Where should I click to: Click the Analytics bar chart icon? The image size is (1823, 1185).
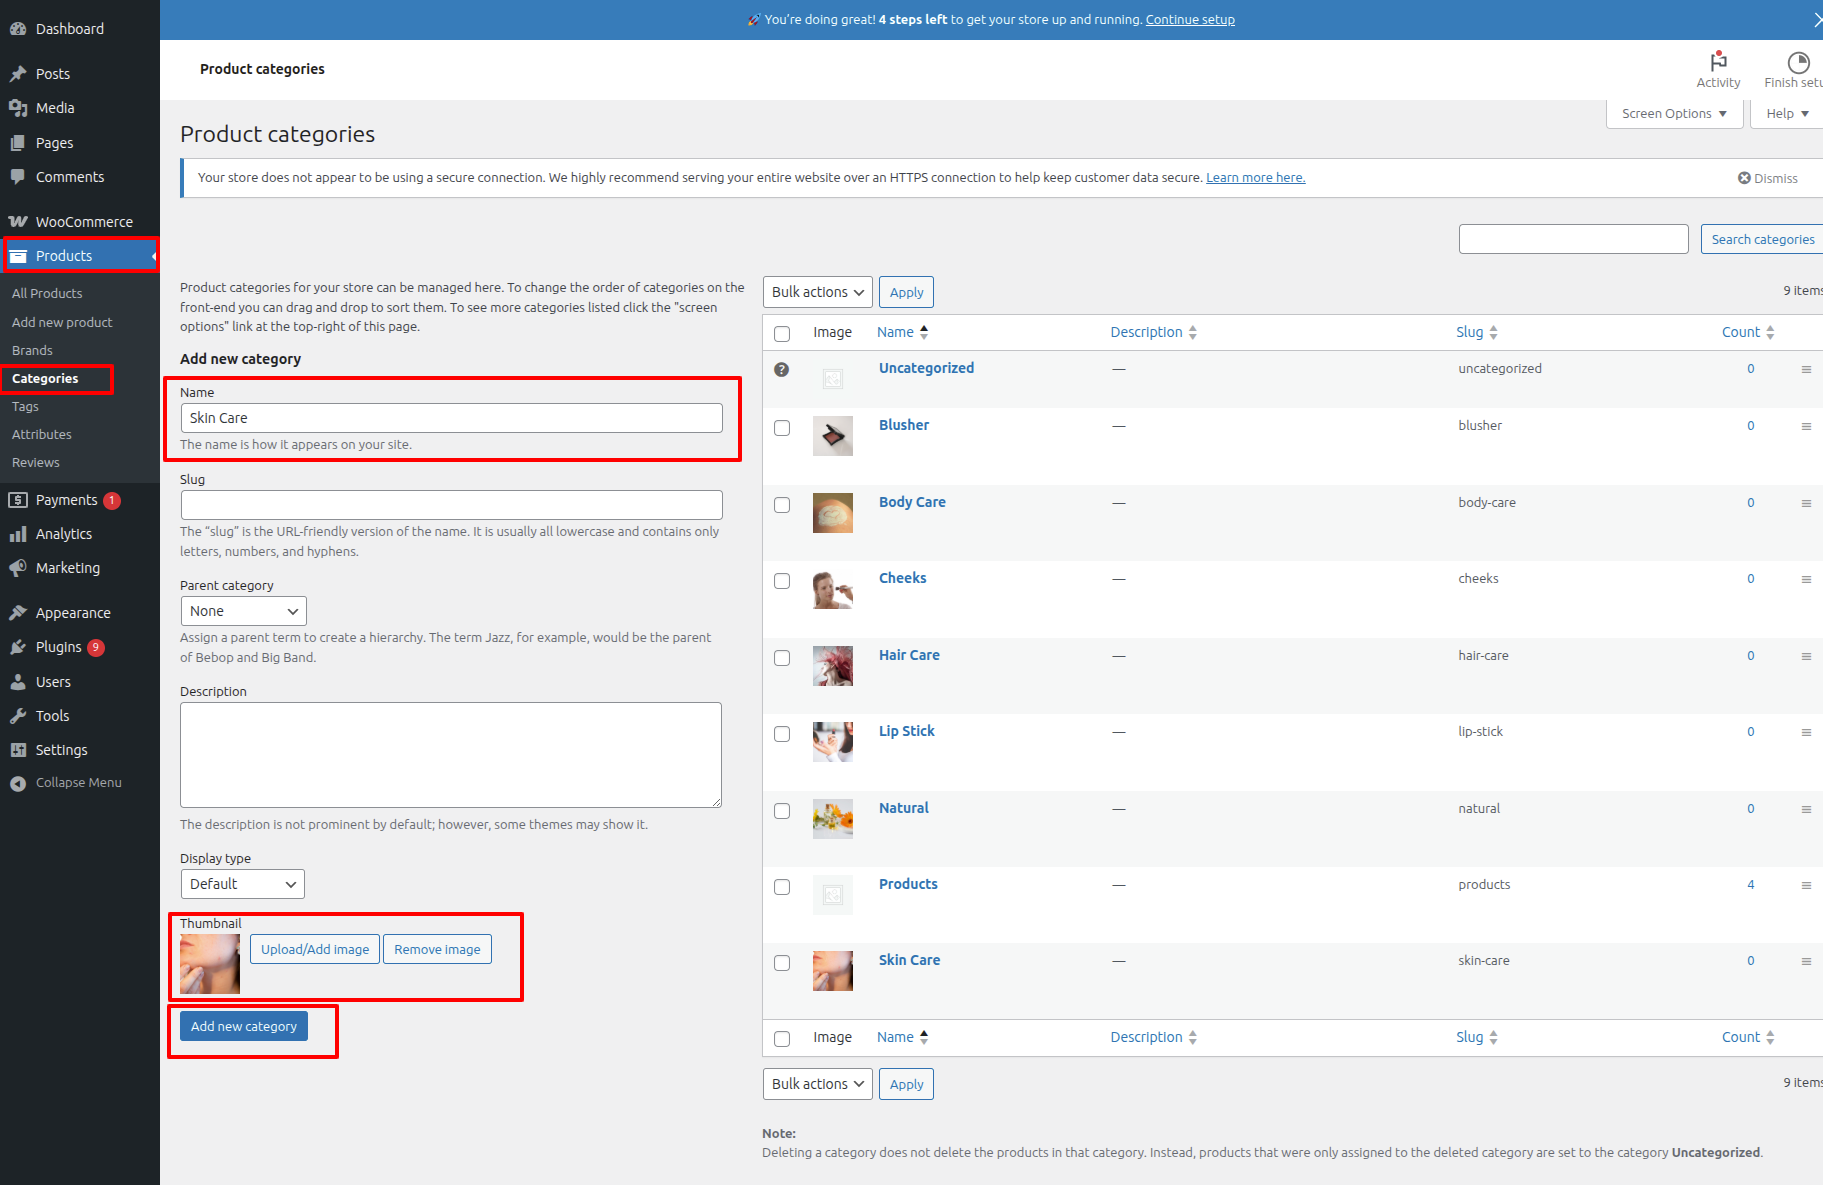tap(18, 534)
